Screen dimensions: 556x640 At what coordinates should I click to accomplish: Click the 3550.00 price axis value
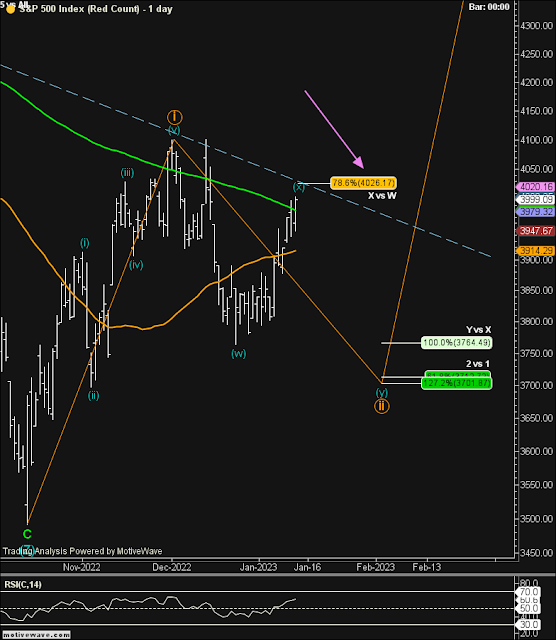click(536, 485)
